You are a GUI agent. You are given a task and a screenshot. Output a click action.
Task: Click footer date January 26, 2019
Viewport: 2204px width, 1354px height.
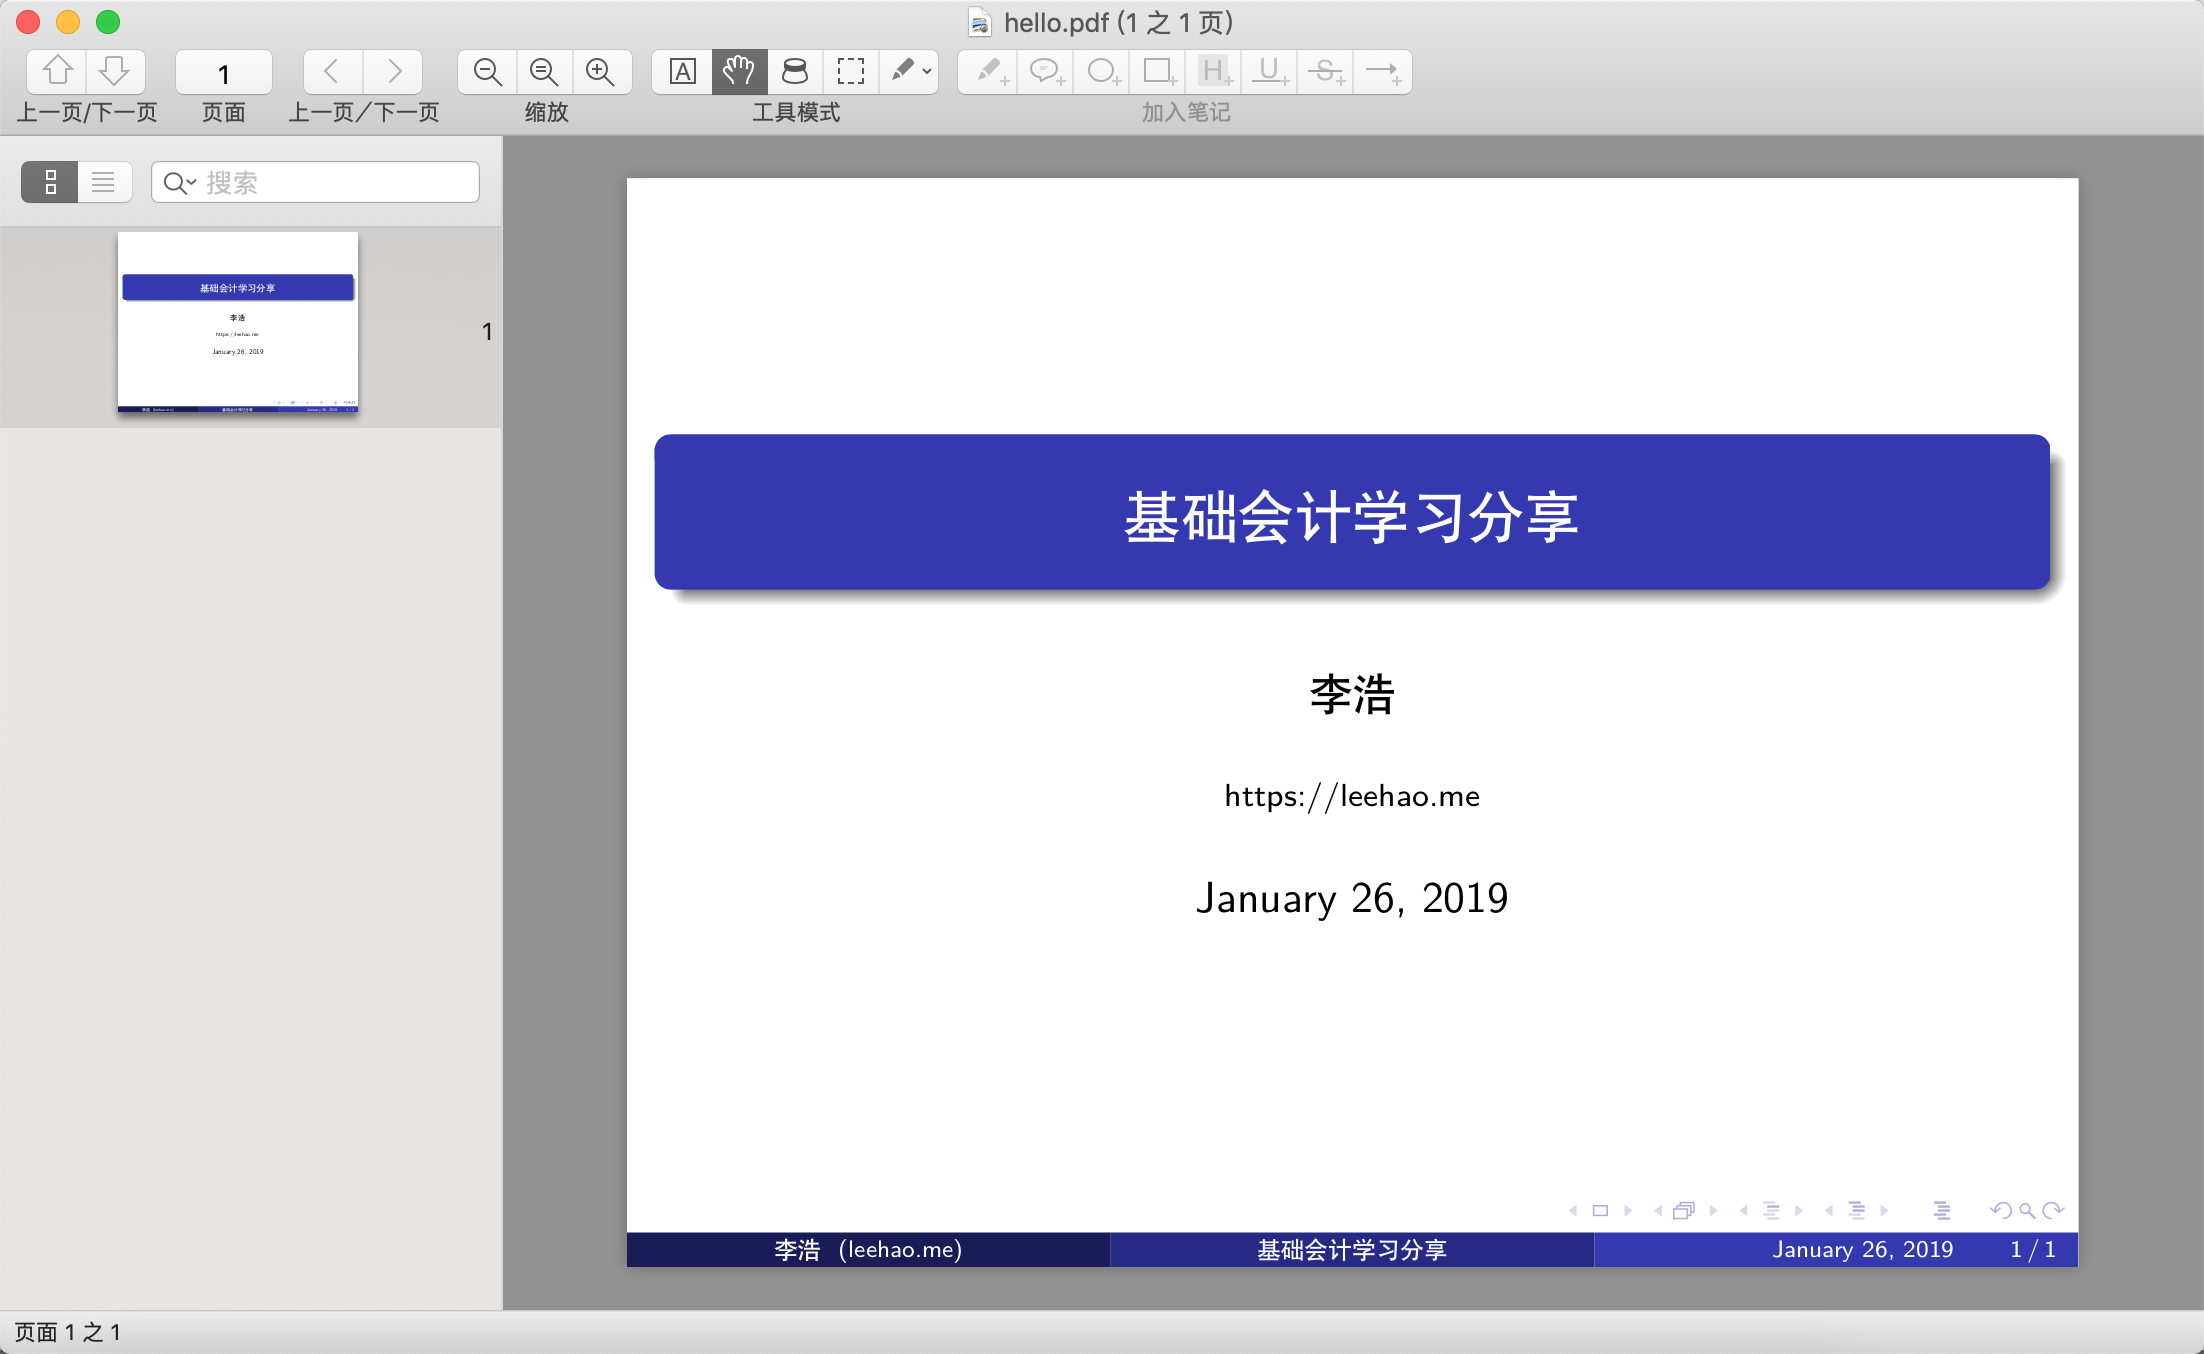click(1863, 1249)
